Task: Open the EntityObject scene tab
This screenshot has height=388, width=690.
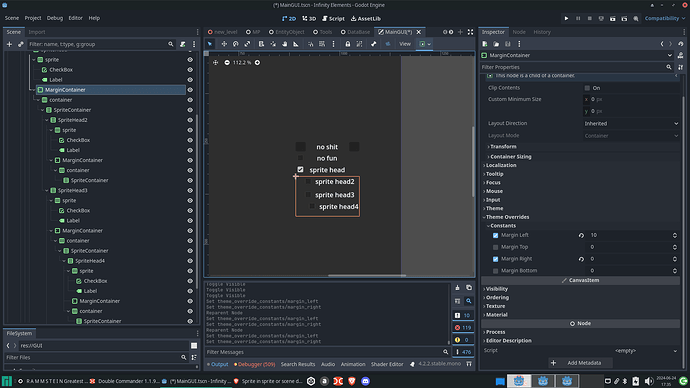Action: pyautogui.click(x=286, y=32)
